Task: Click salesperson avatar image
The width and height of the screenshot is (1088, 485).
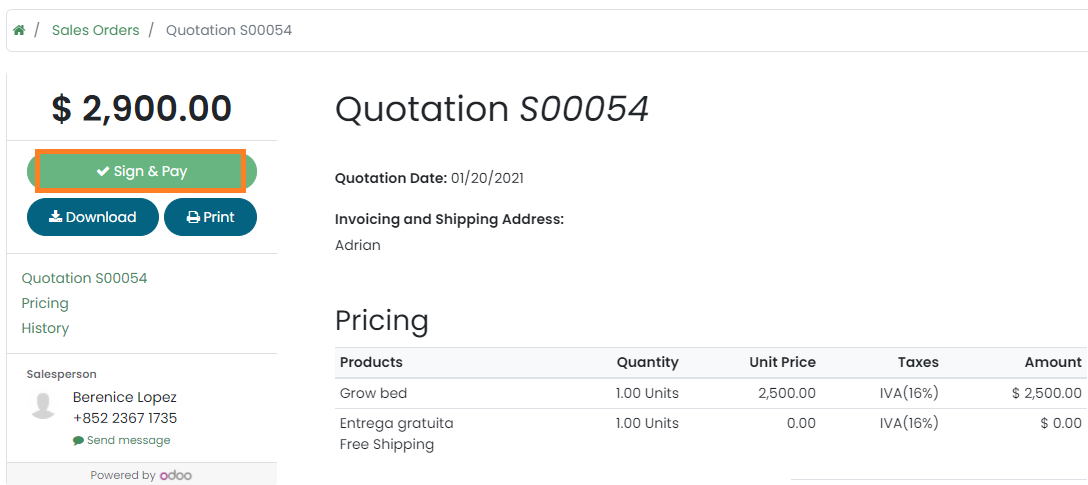Action: pos(43,405)
